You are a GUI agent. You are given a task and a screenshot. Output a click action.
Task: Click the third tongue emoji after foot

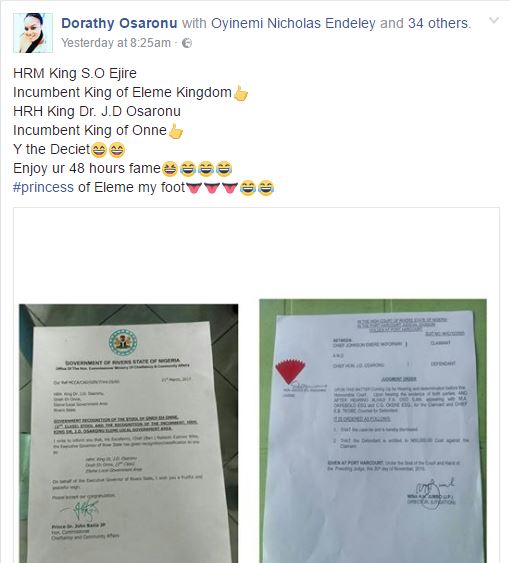pos(230,187)
